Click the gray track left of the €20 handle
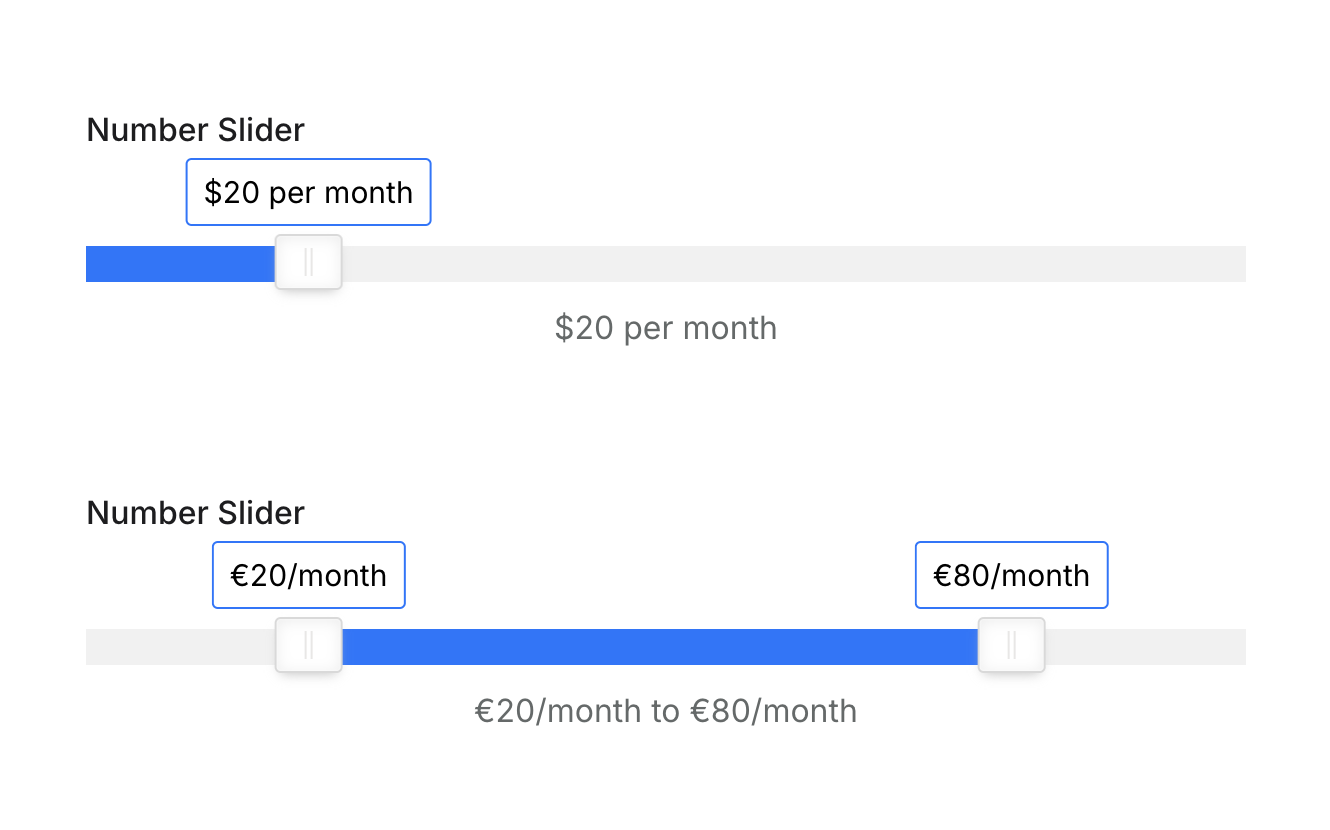This screenshot has width=1330, height=830. 181,647
